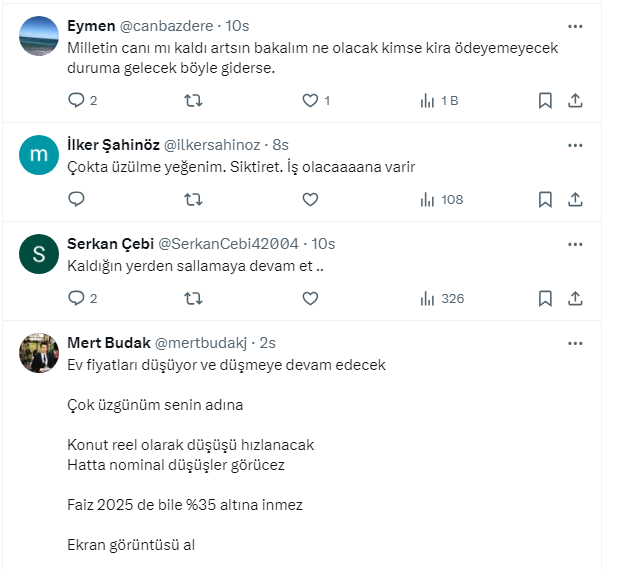This screenshot has height=569, width=627.
Task: Open more options on Mert Budak's tweet
Action: 575,343
